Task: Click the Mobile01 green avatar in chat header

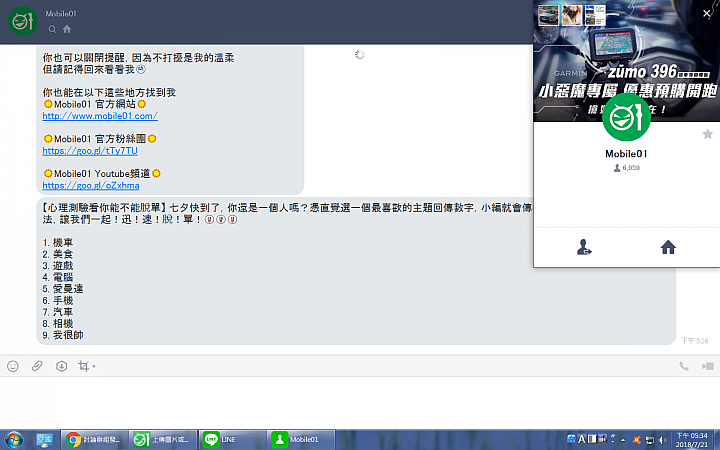Action: pyautogui.click(x=22, y=21)
